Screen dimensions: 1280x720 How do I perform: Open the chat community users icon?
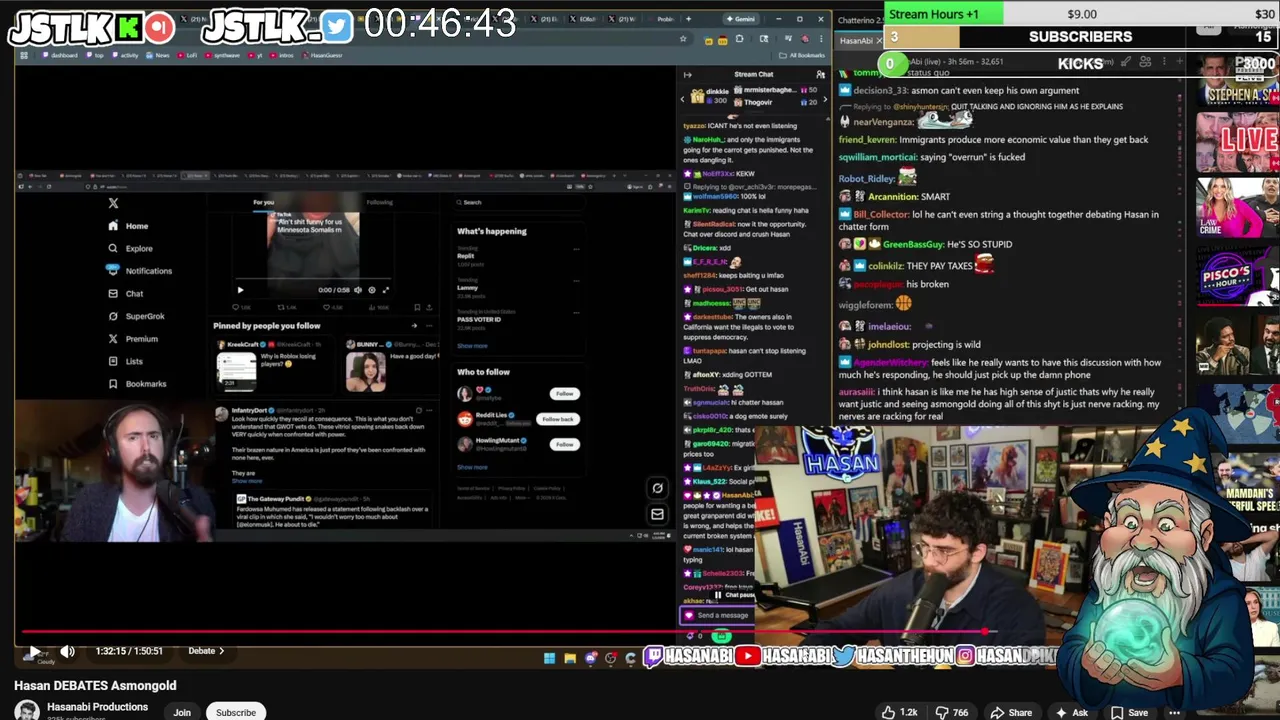click(x=820, y=74)
